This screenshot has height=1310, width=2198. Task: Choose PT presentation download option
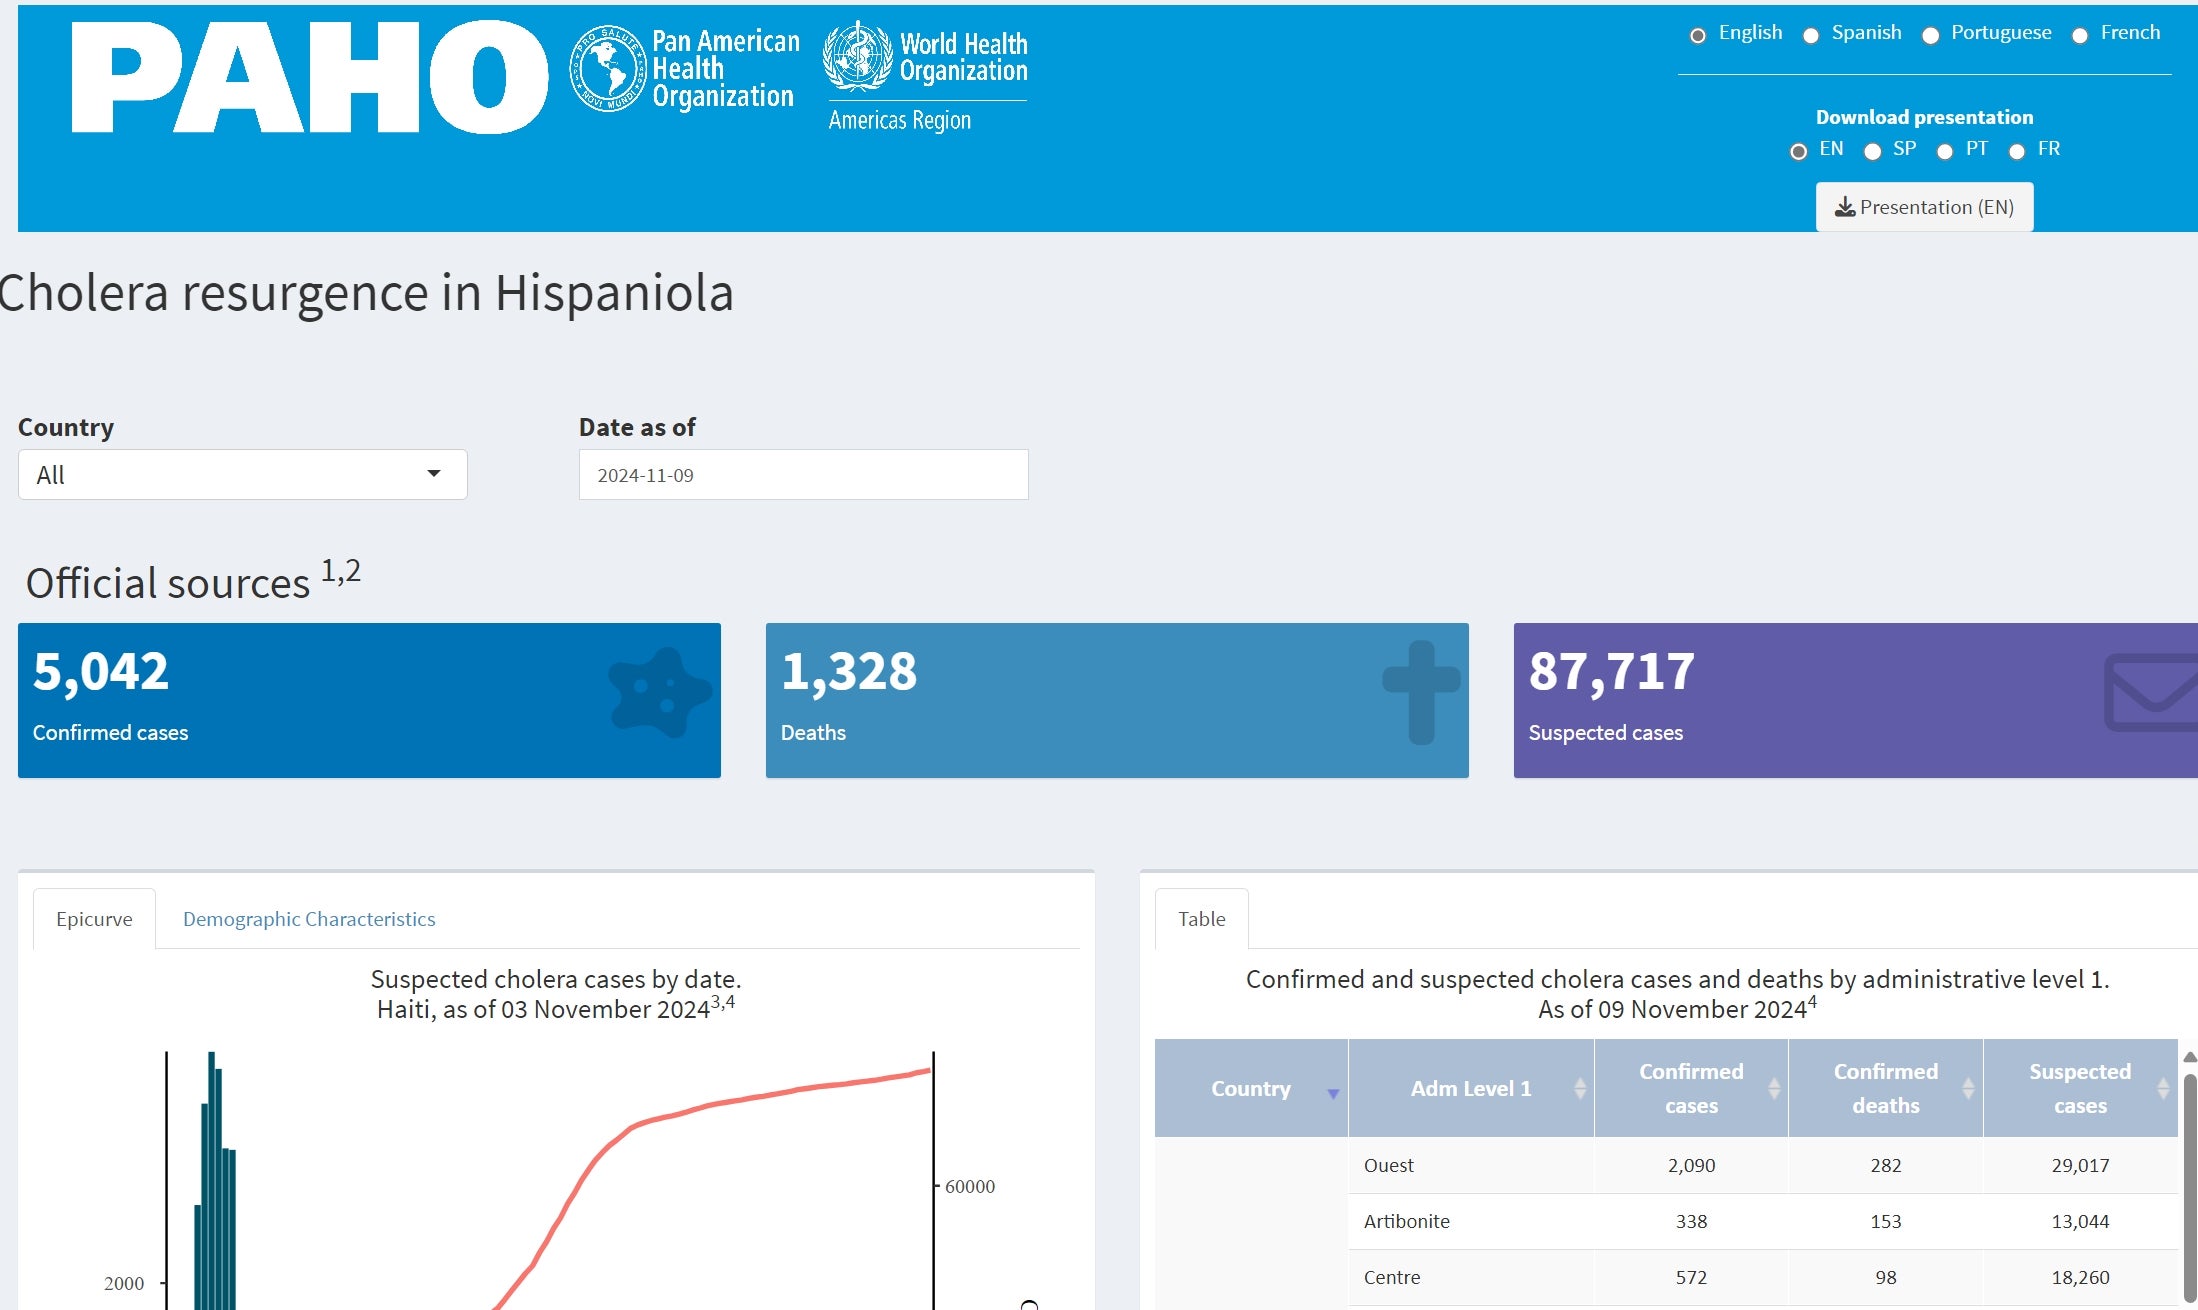pyautogui.click(x=1944, y=151)
